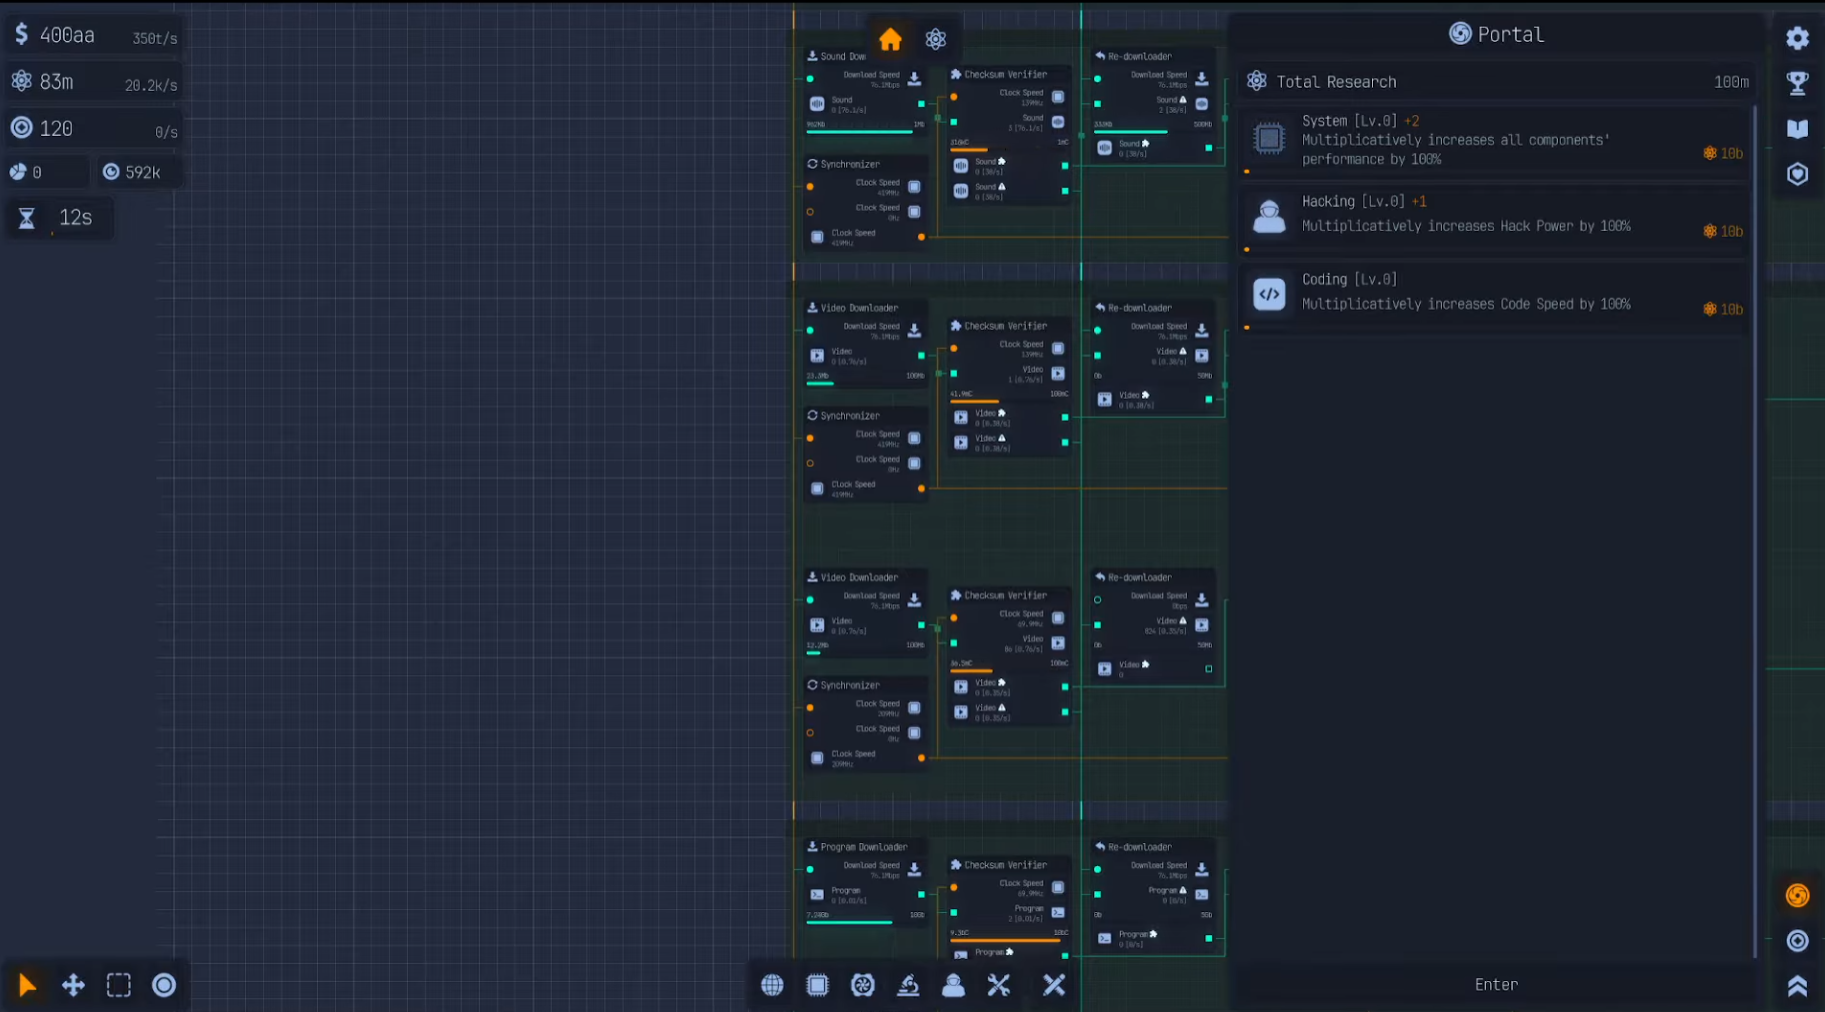Open the globe network components category
Image resolution: width=1825 pixels, height=1012 pixels.
tap(771, 985)
